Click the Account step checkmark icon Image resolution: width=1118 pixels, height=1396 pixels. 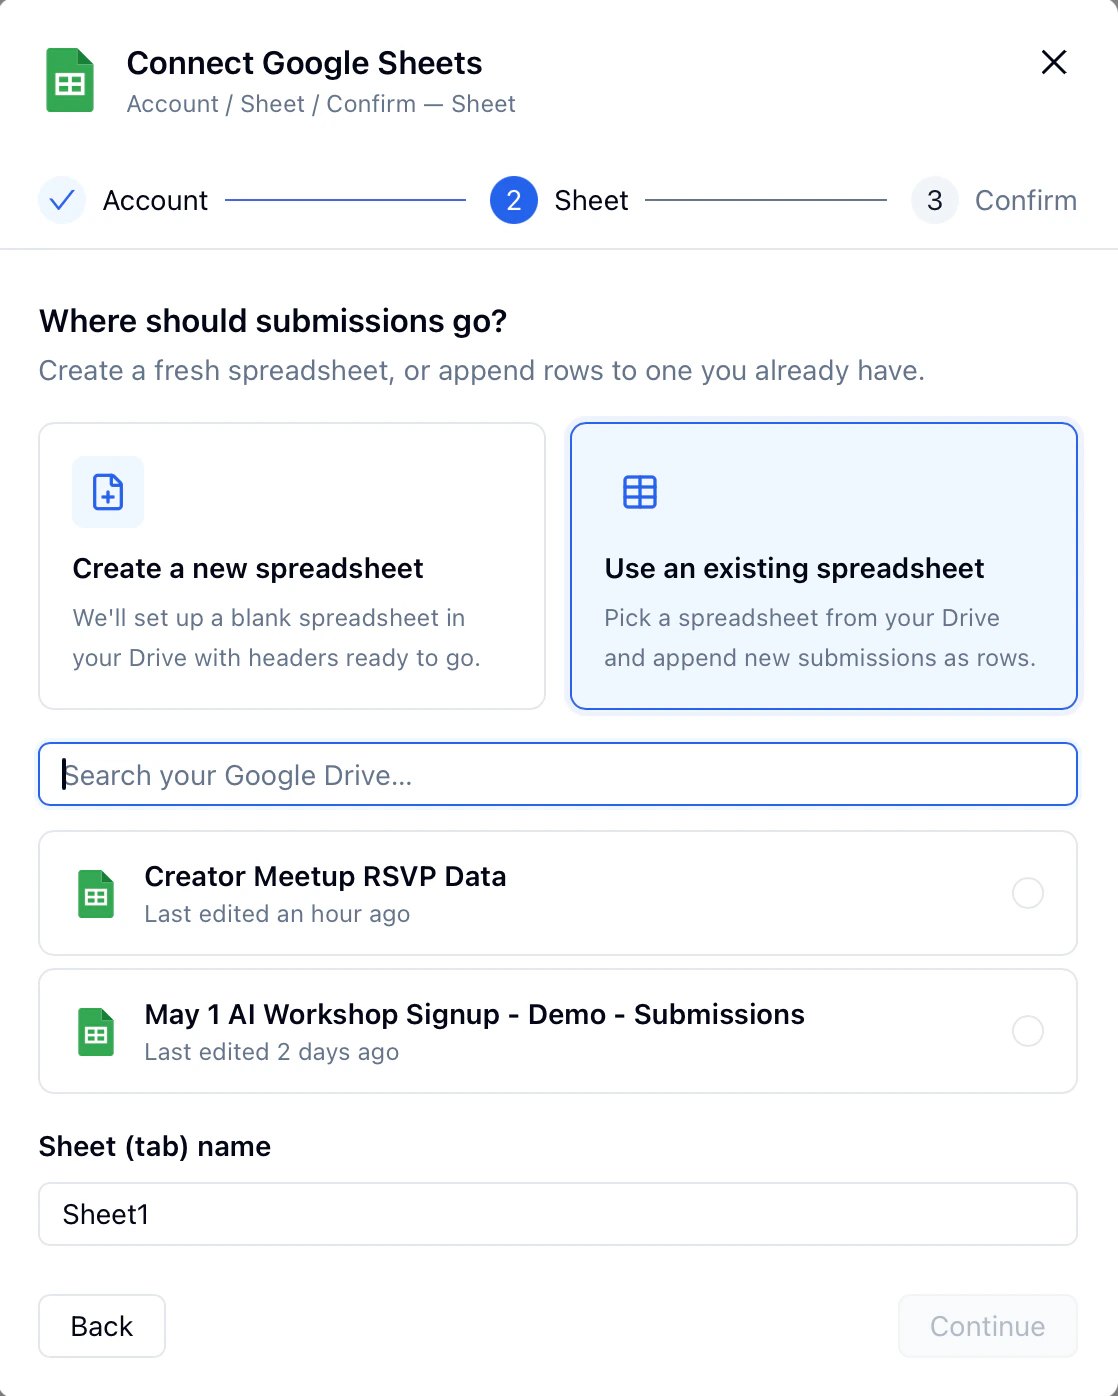coord(62,200)
